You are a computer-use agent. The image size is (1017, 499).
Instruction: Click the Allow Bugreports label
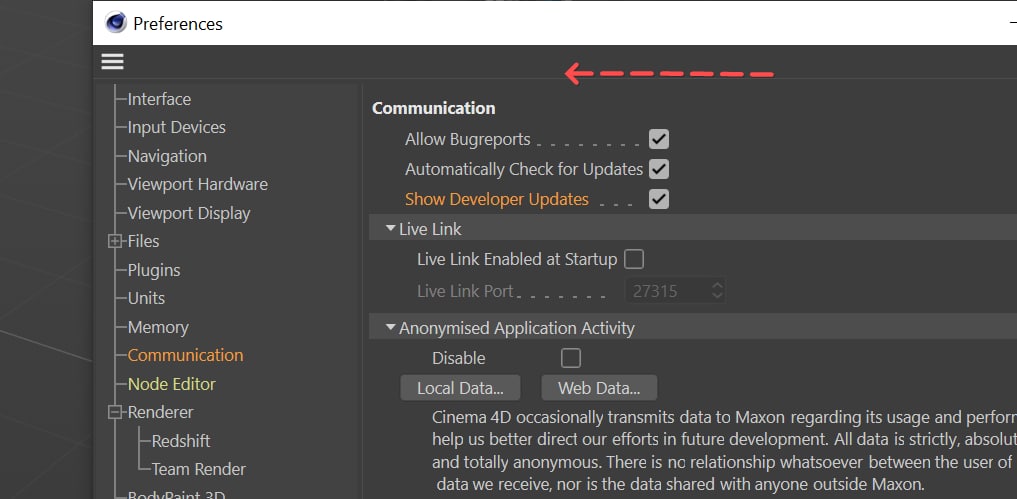point(468,140)
